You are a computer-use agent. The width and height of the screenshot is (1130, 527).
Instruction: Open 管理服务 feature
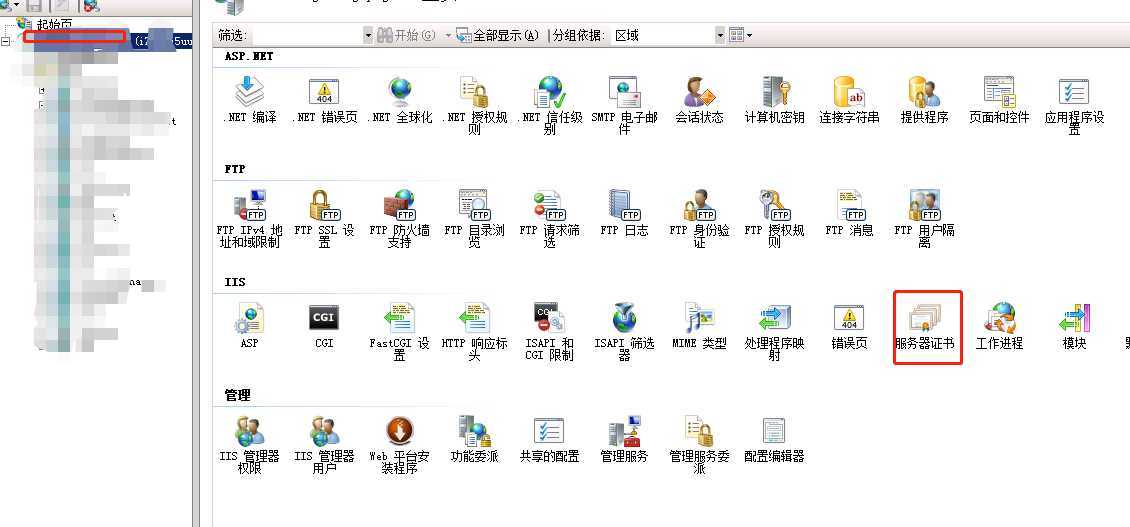click(x=624, y=440)
